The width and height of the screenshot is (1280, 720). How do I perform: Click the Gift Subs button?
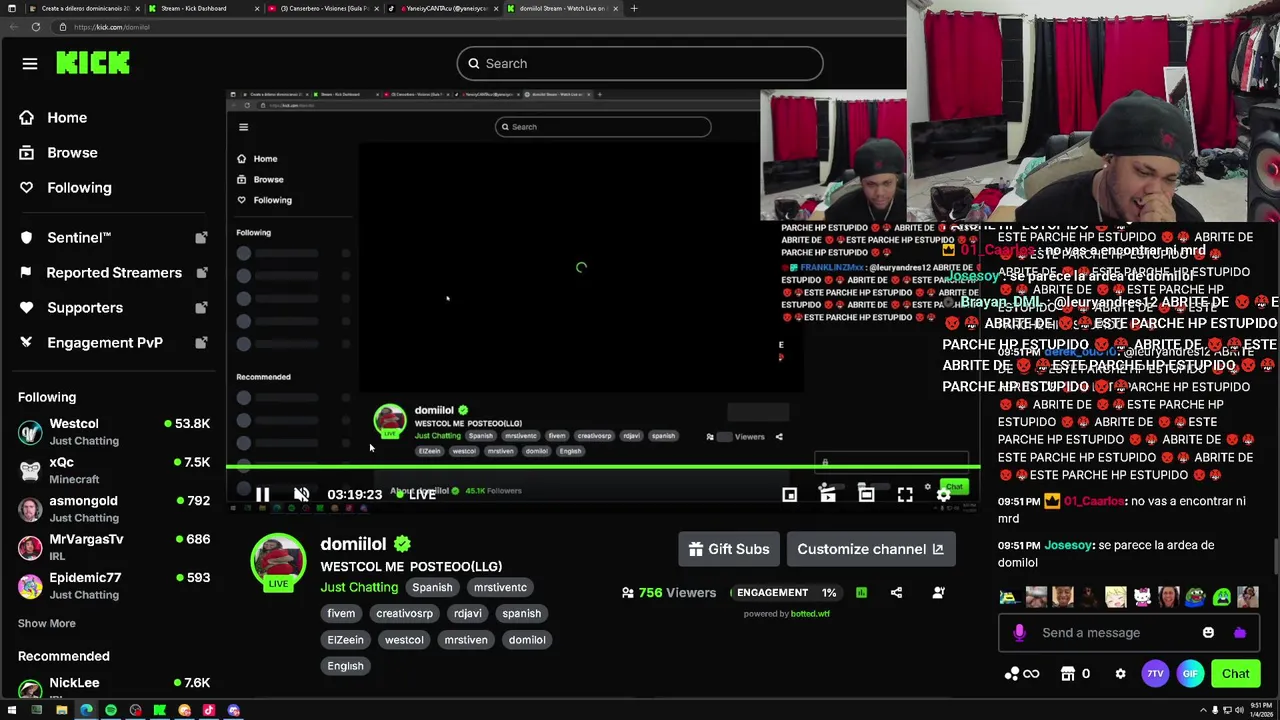pos(729,549)
